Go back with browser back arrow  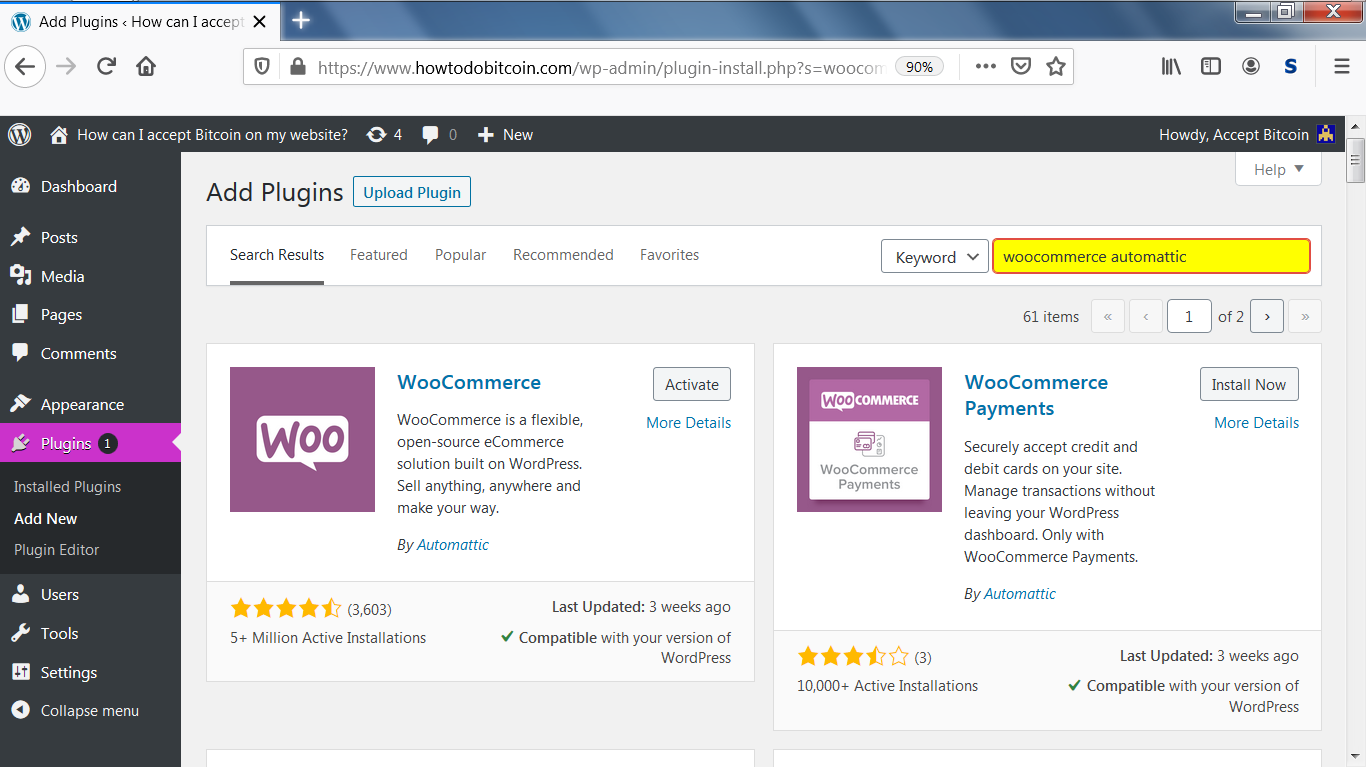25,67
